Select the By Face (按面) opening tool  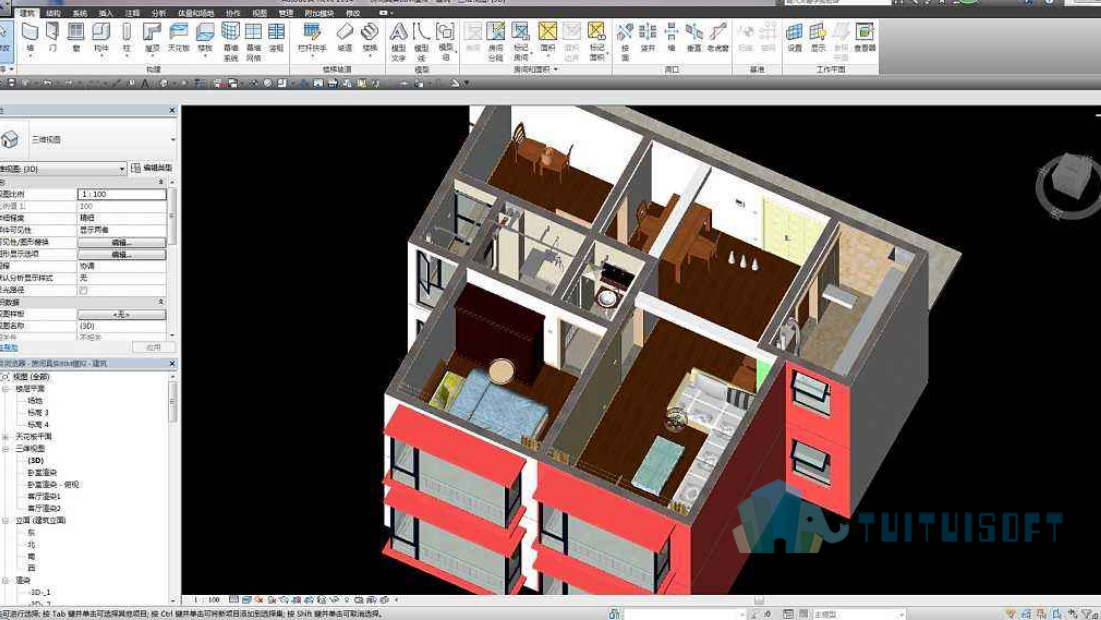[625, 41]
